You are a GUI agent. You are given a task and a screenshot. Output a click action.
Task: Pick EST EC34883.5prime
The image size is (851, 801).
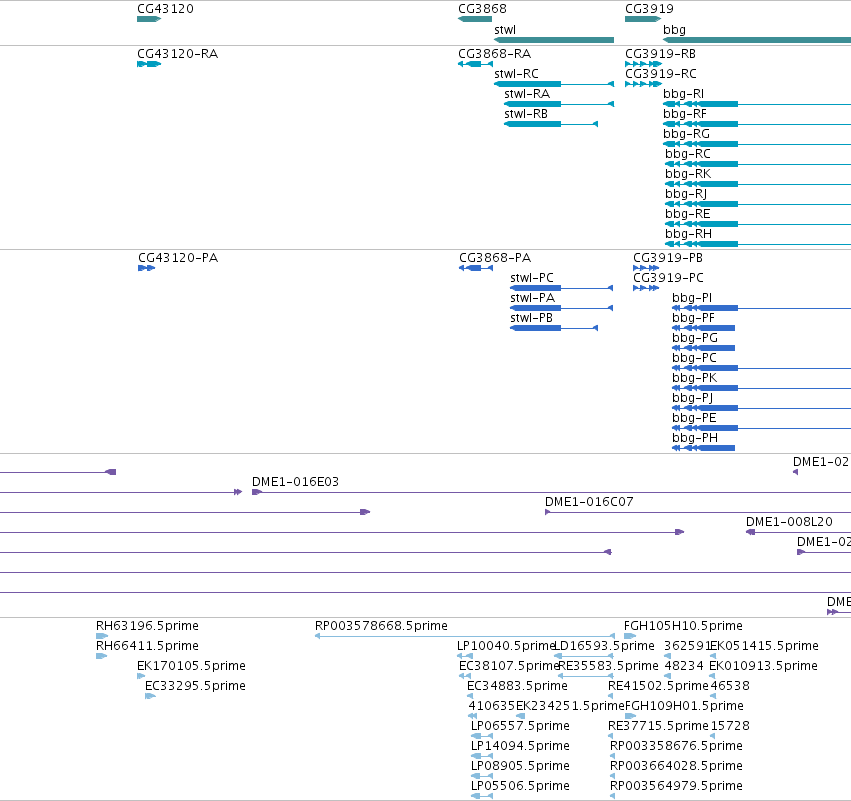point(517,686)
